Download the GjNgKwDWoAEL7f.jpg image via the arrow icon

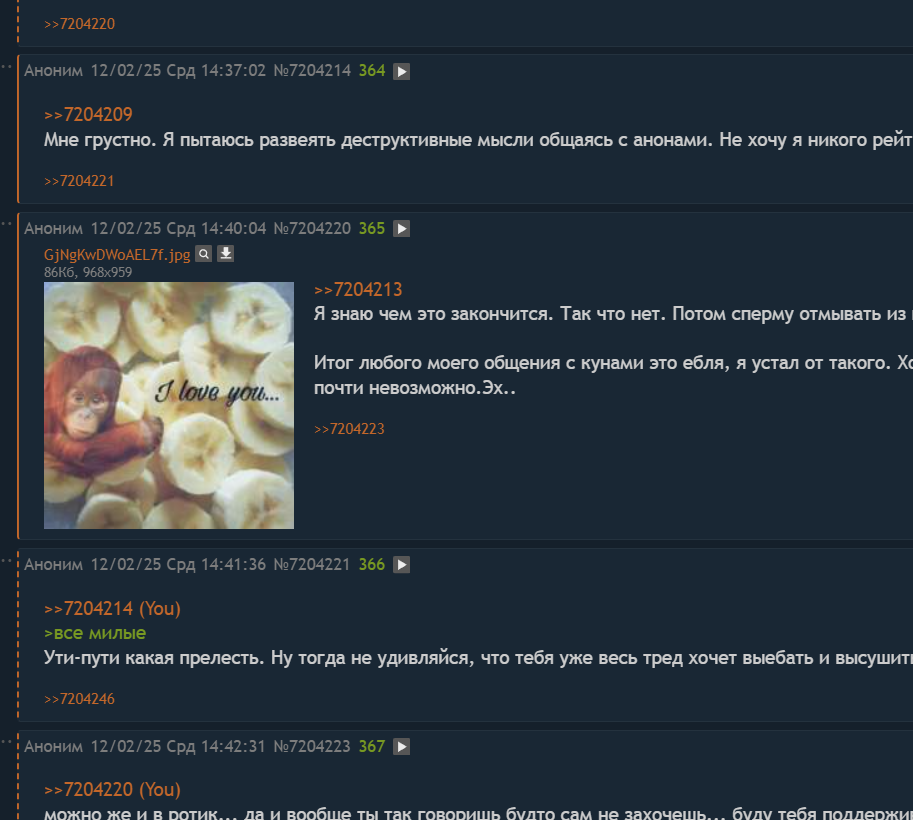point(225,254)
